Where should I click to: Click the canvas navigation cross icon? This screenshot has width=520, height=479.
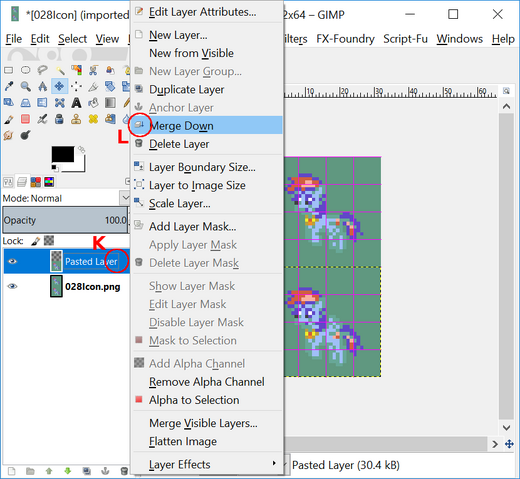tap(509, 444)
